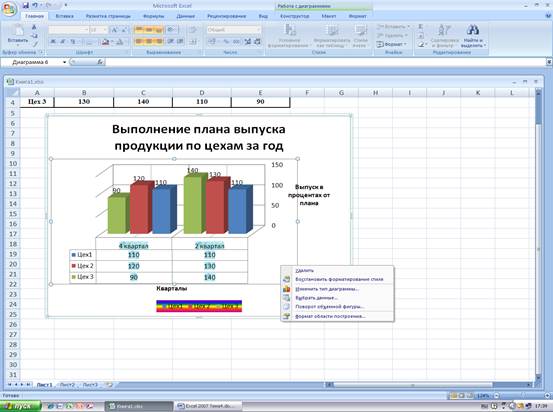This screenshot has height=412, width=553.
Task: Toggle italic formatting in font group
Action: (63, 42)
